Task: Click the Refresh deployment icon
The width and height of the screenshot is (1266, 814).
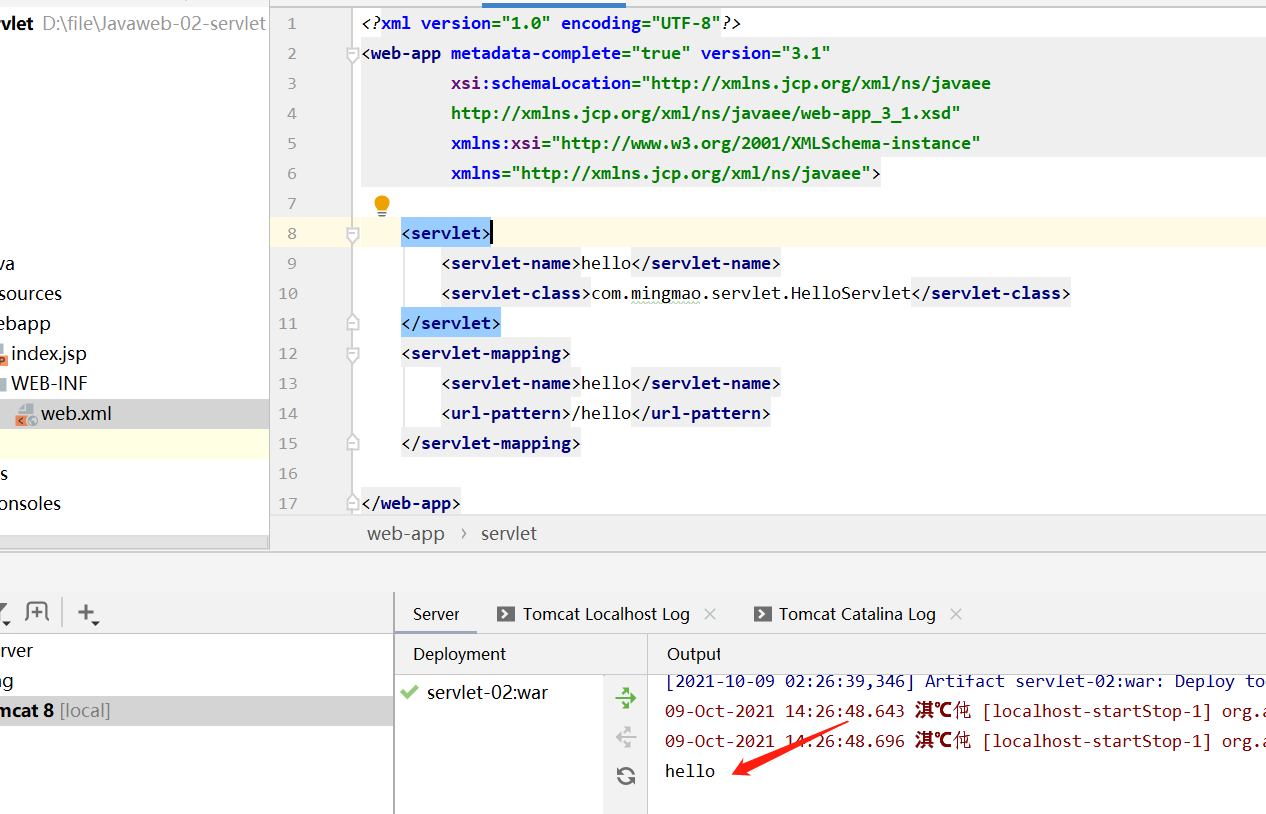Action: pyautogui.click(x=626, y=775)
